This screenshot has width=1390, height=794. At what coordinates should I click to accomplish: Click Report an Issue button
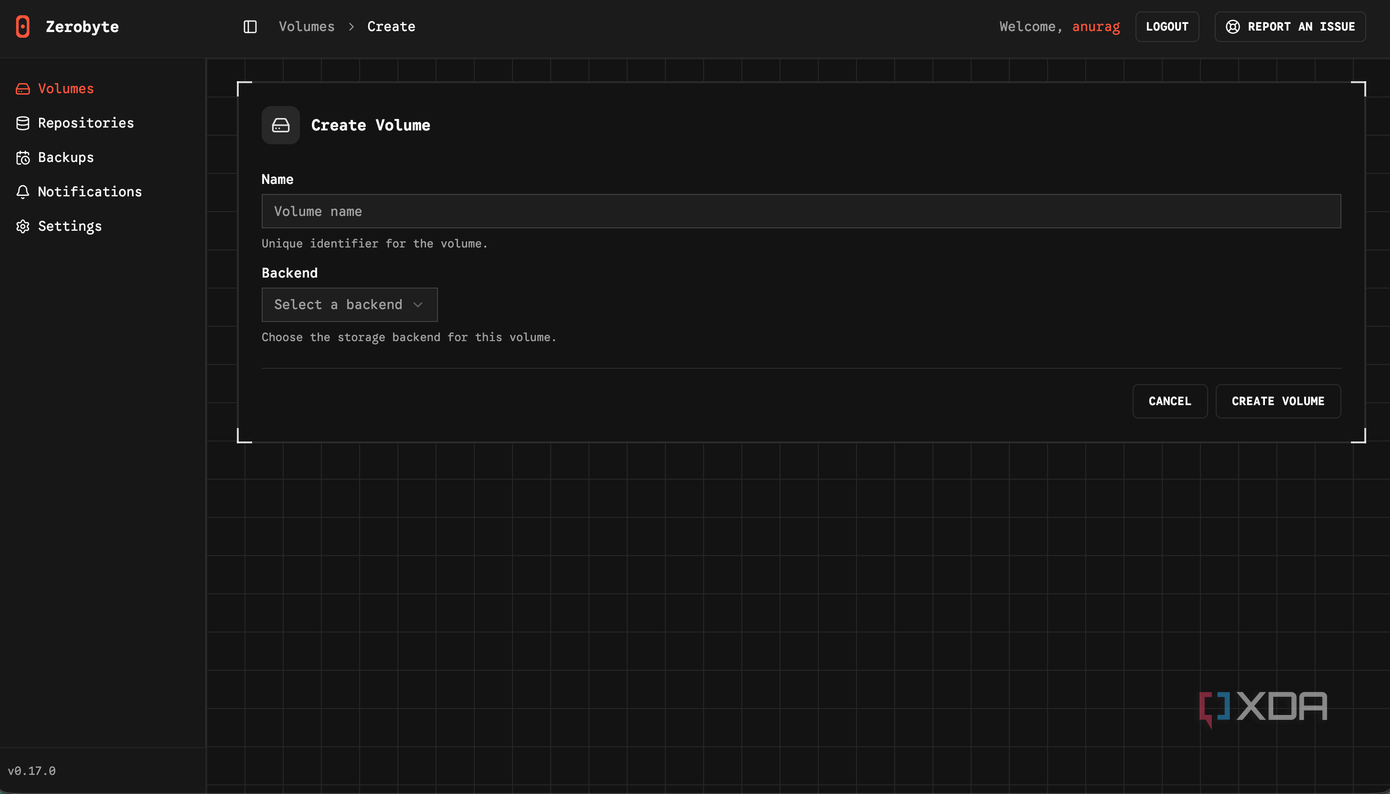click(1290, 27)
